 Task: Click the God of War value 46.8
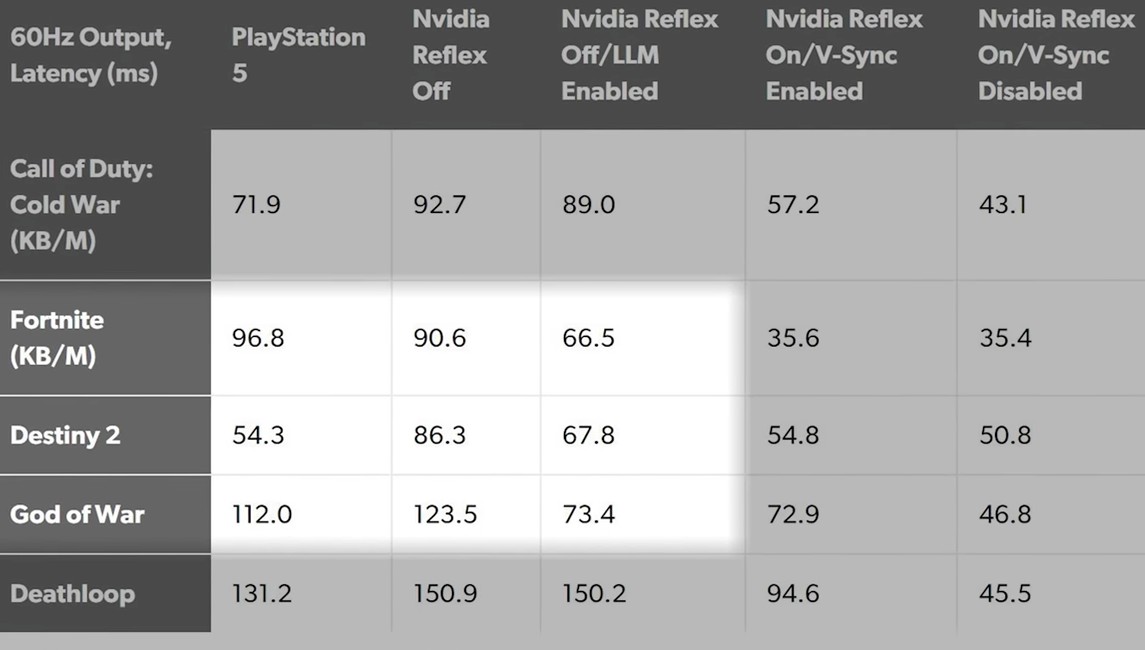[x=1004, y=514]
